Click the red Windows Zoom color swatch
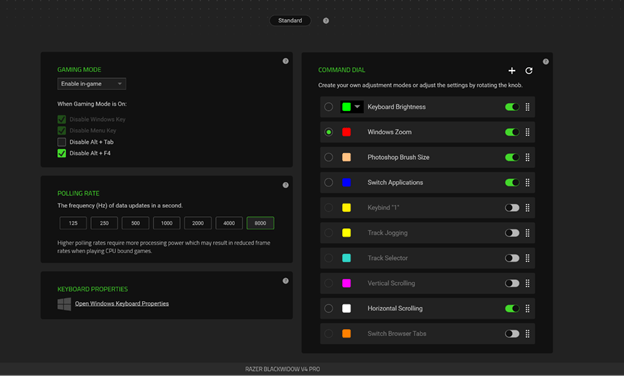The width and height of the screenshot is (624, 382). (x=346, y=132)
